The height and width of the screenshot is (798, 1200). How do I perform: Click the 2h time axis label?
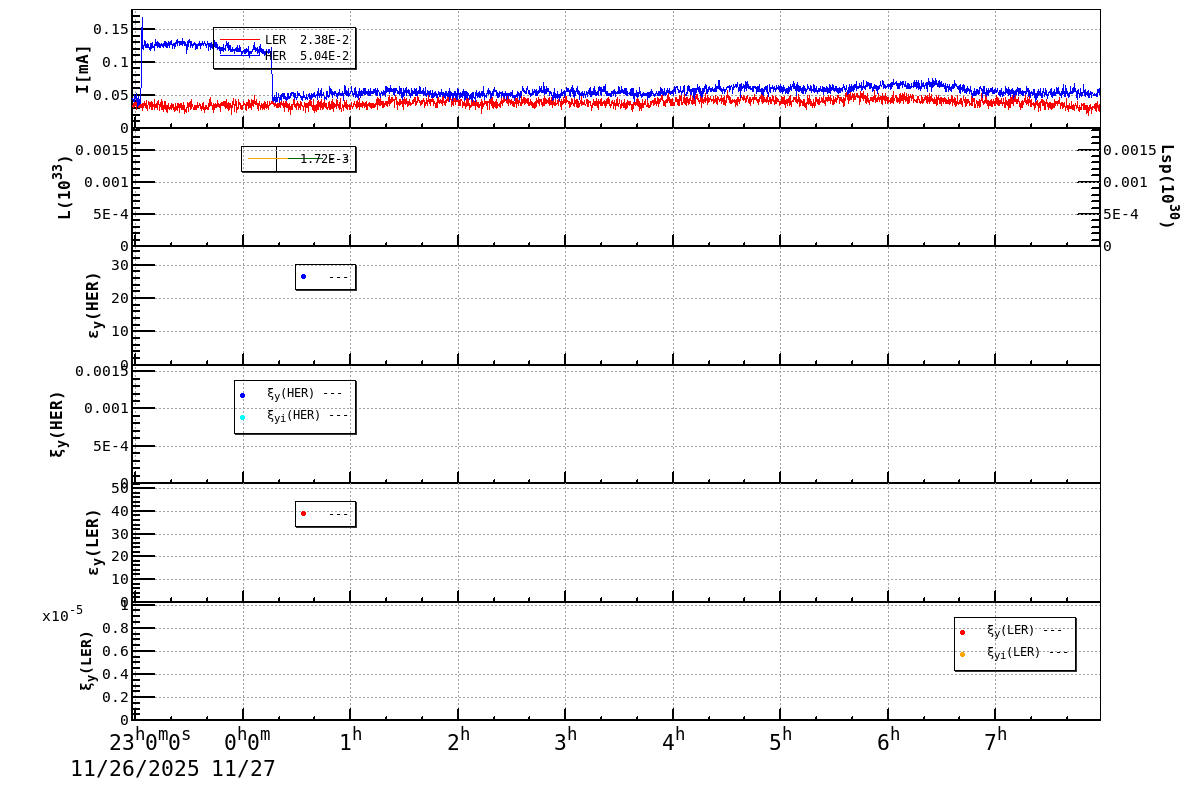pyautogui.click(x=459, y=740)
